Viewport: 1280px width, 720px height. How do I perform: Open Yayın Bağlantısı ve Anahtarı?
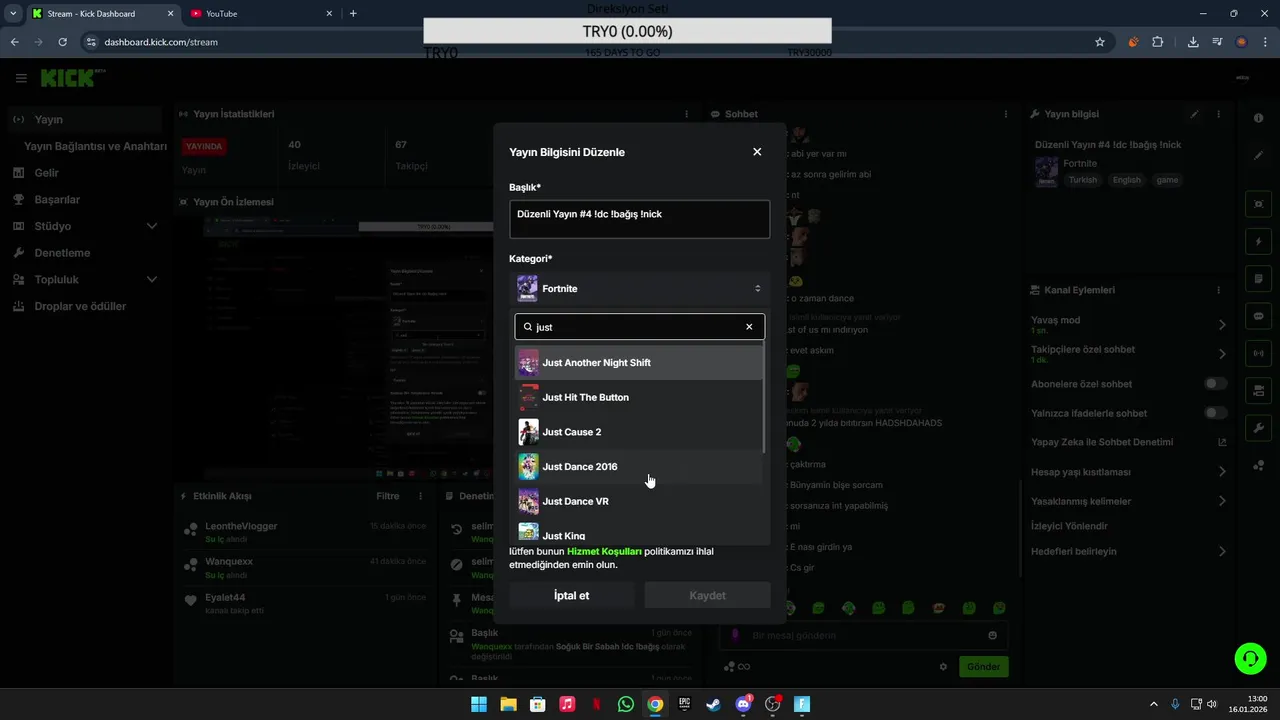pos(95,146)
